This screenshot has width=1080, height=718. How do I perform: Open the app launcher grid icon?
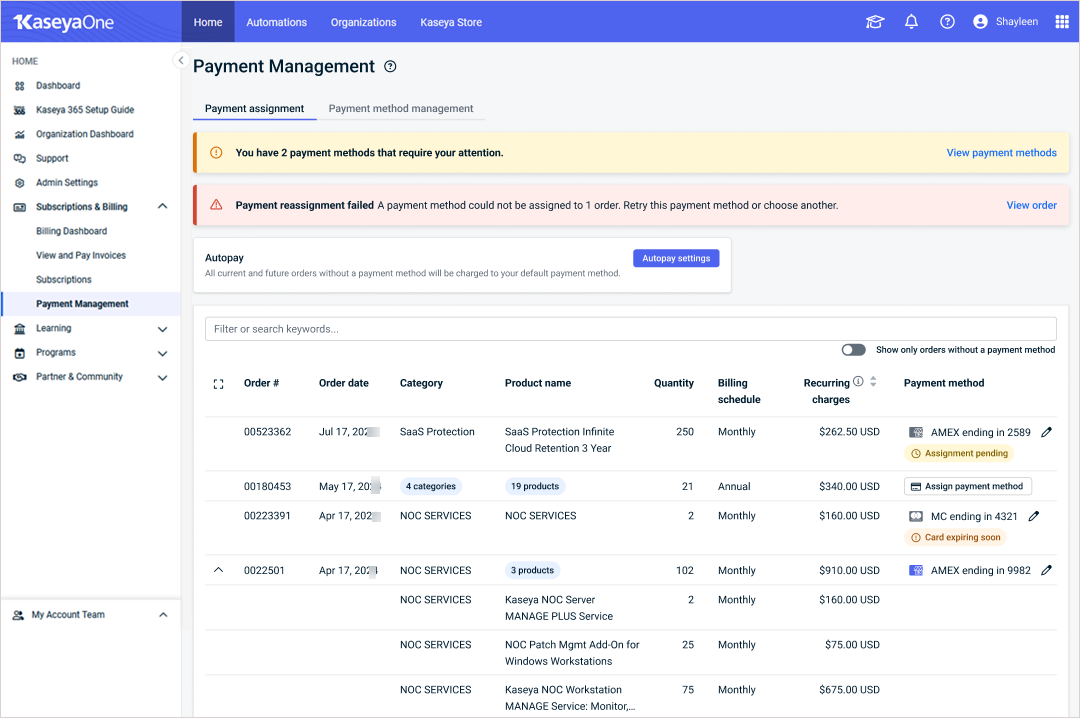point(1061,22)
